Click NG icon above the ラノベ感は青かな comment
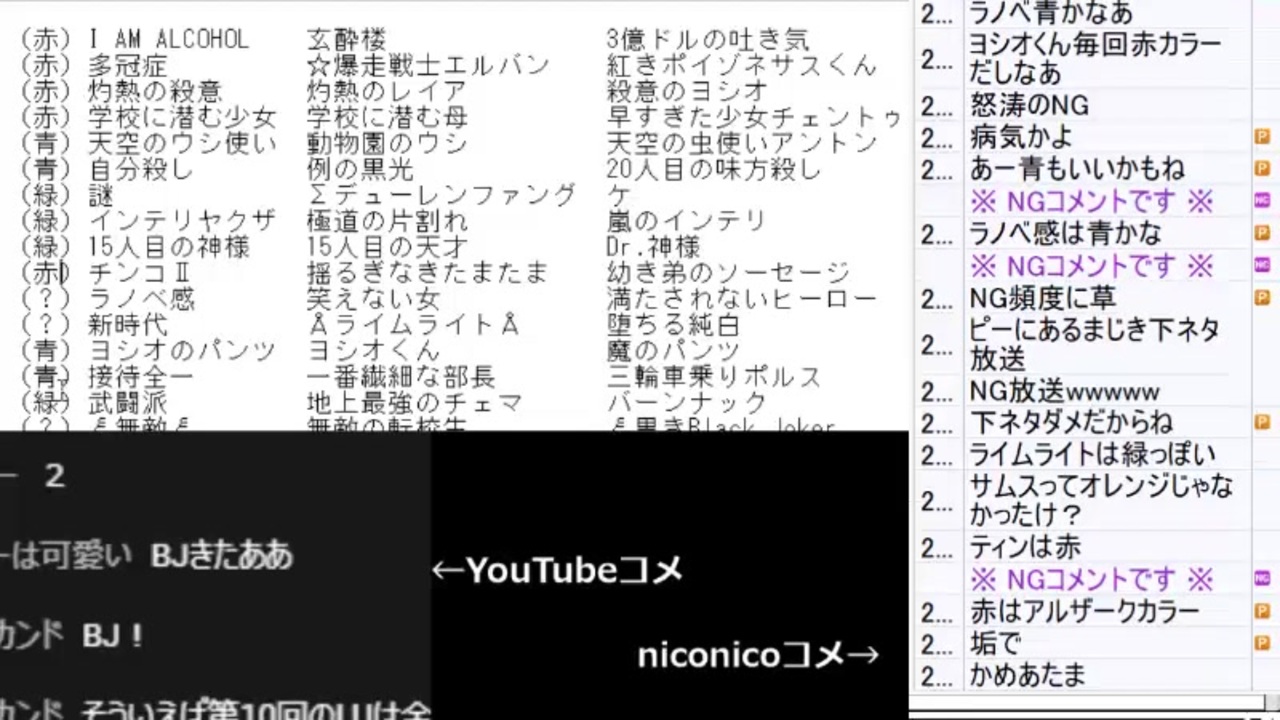 point(1262,201)
